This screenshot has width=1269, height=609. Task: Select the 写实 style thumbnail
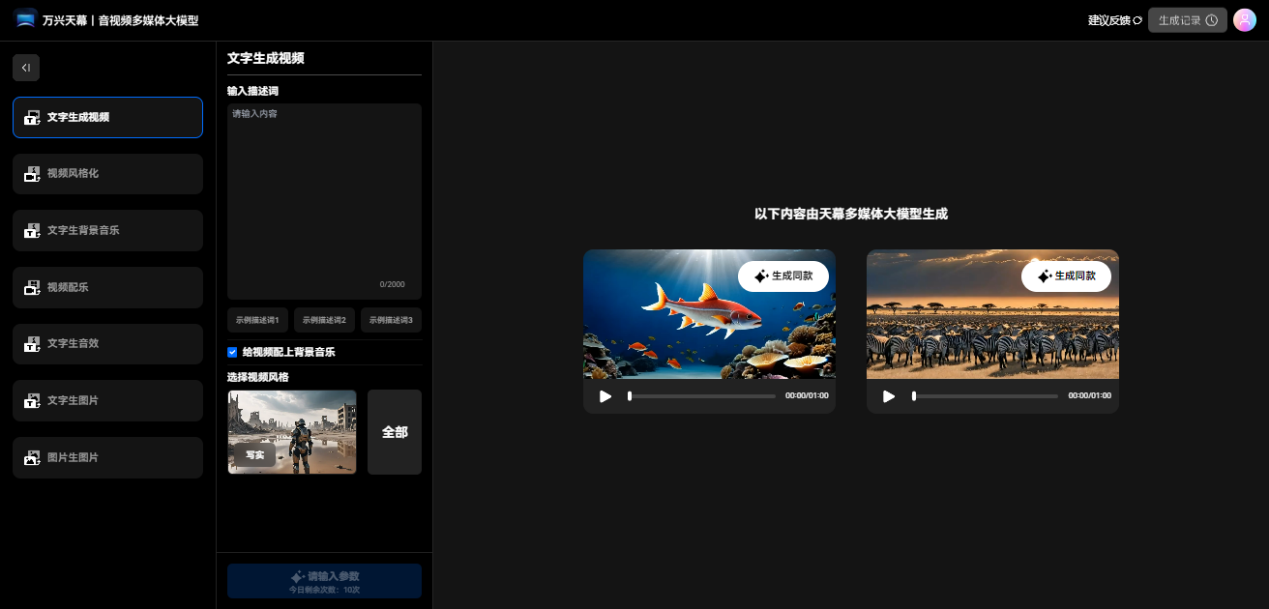pos(291,431)
